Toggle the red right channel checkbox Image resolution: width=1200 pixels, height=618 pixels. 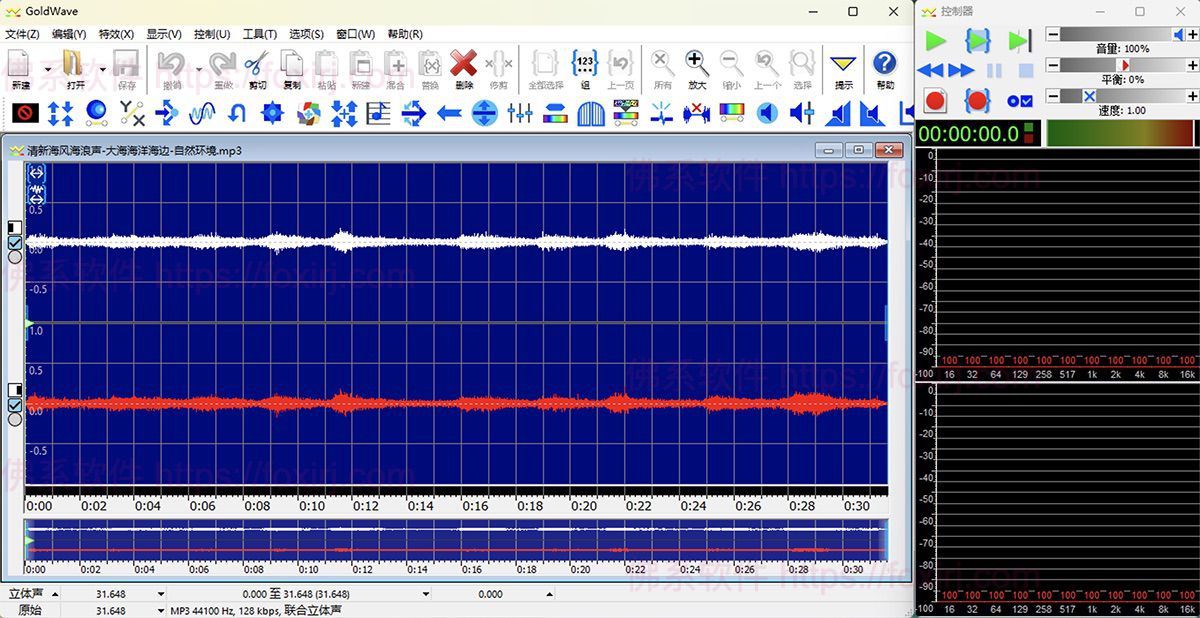[x=15, y=405]
